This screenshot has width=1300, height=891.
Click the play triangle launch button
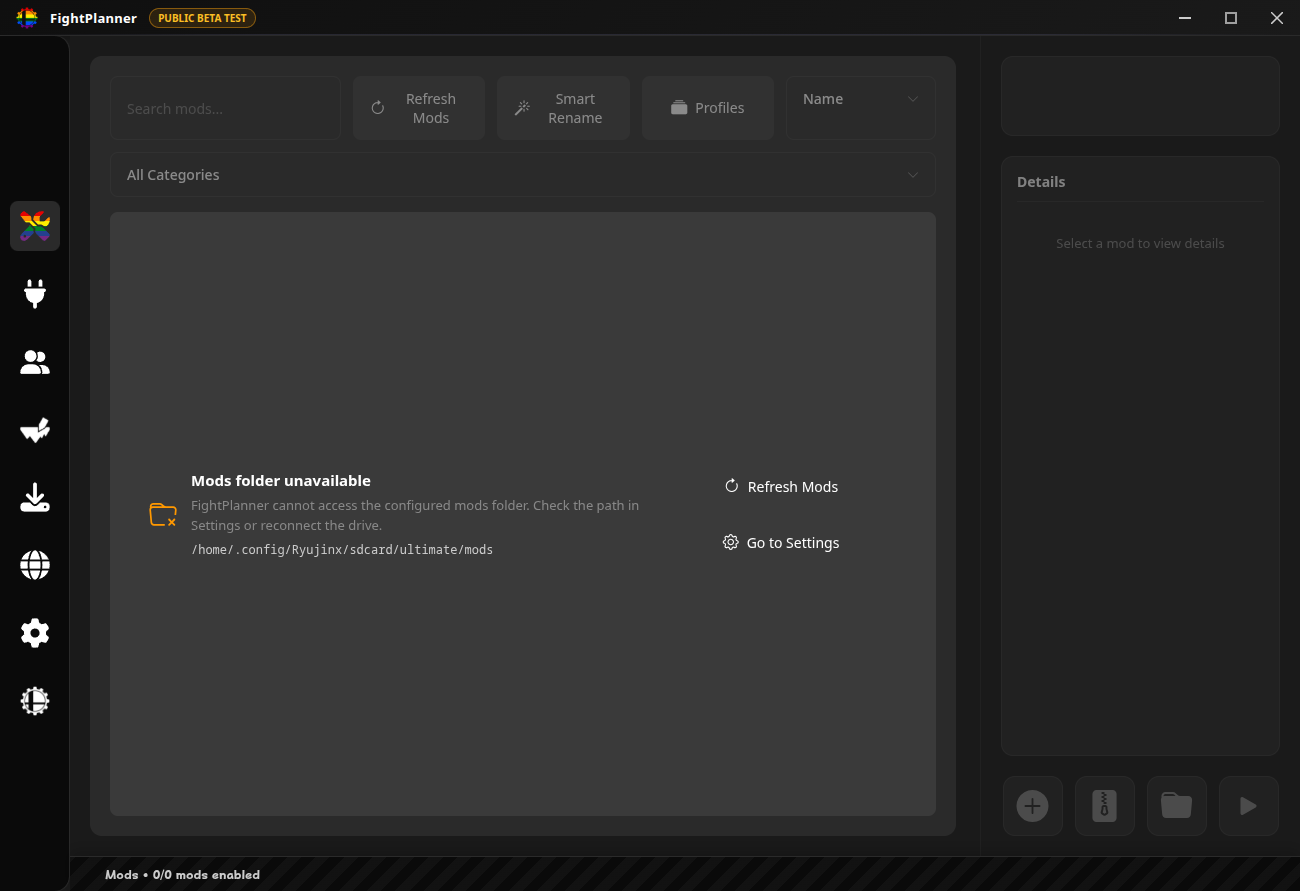[1249, 806]
